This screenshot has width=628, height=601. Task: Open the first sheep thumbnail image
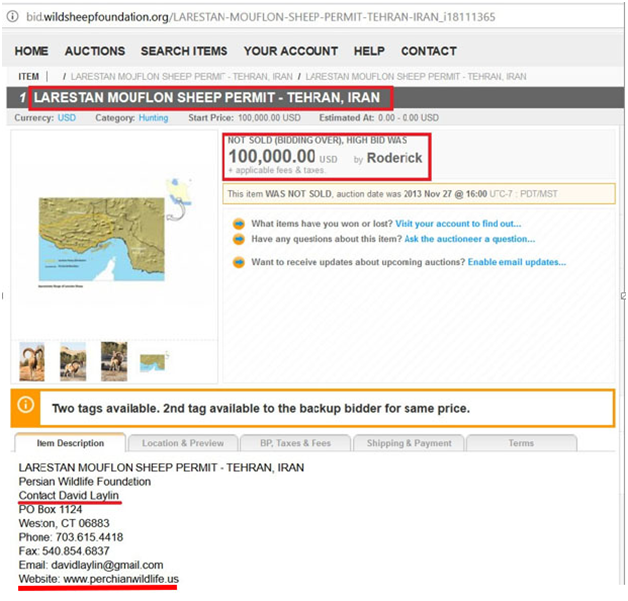(32, 361)
